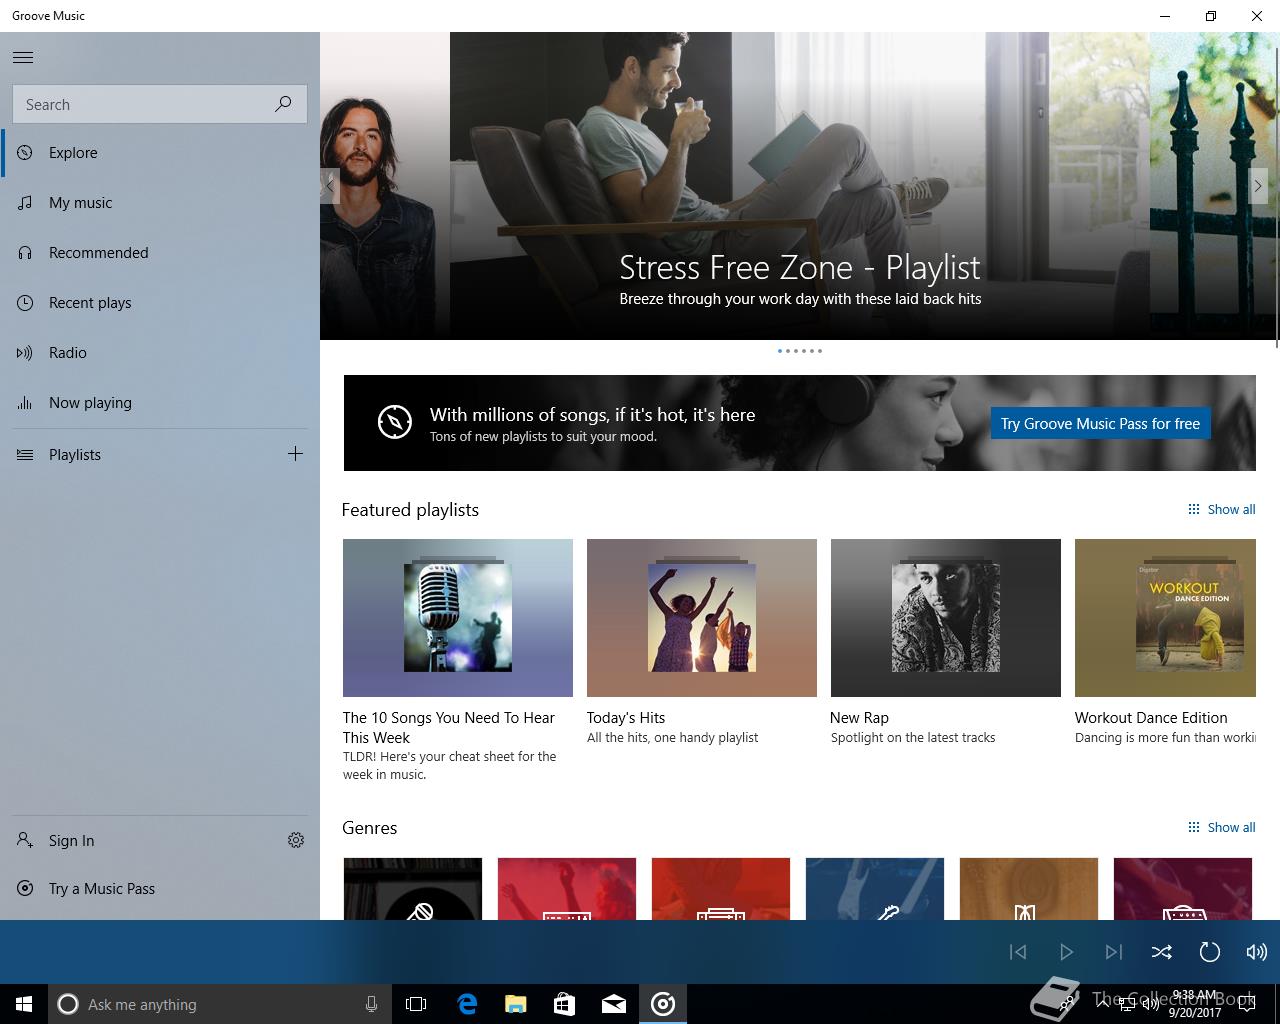Open the hamburger navigation menu
The width and height of the screenshot is (1280, 1024).
pos(23,57)
